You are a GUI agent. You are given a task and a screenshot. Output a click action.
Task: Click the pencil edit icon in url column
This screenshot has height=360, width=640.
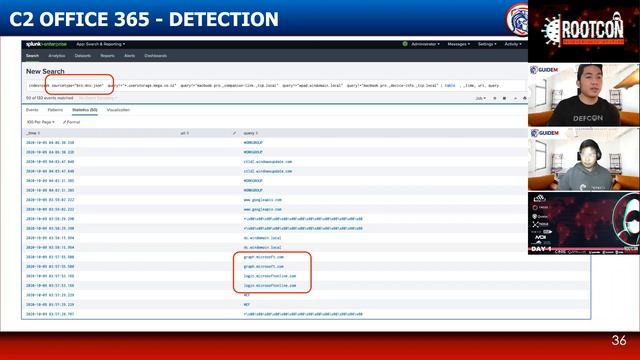[x=234, y=133]
